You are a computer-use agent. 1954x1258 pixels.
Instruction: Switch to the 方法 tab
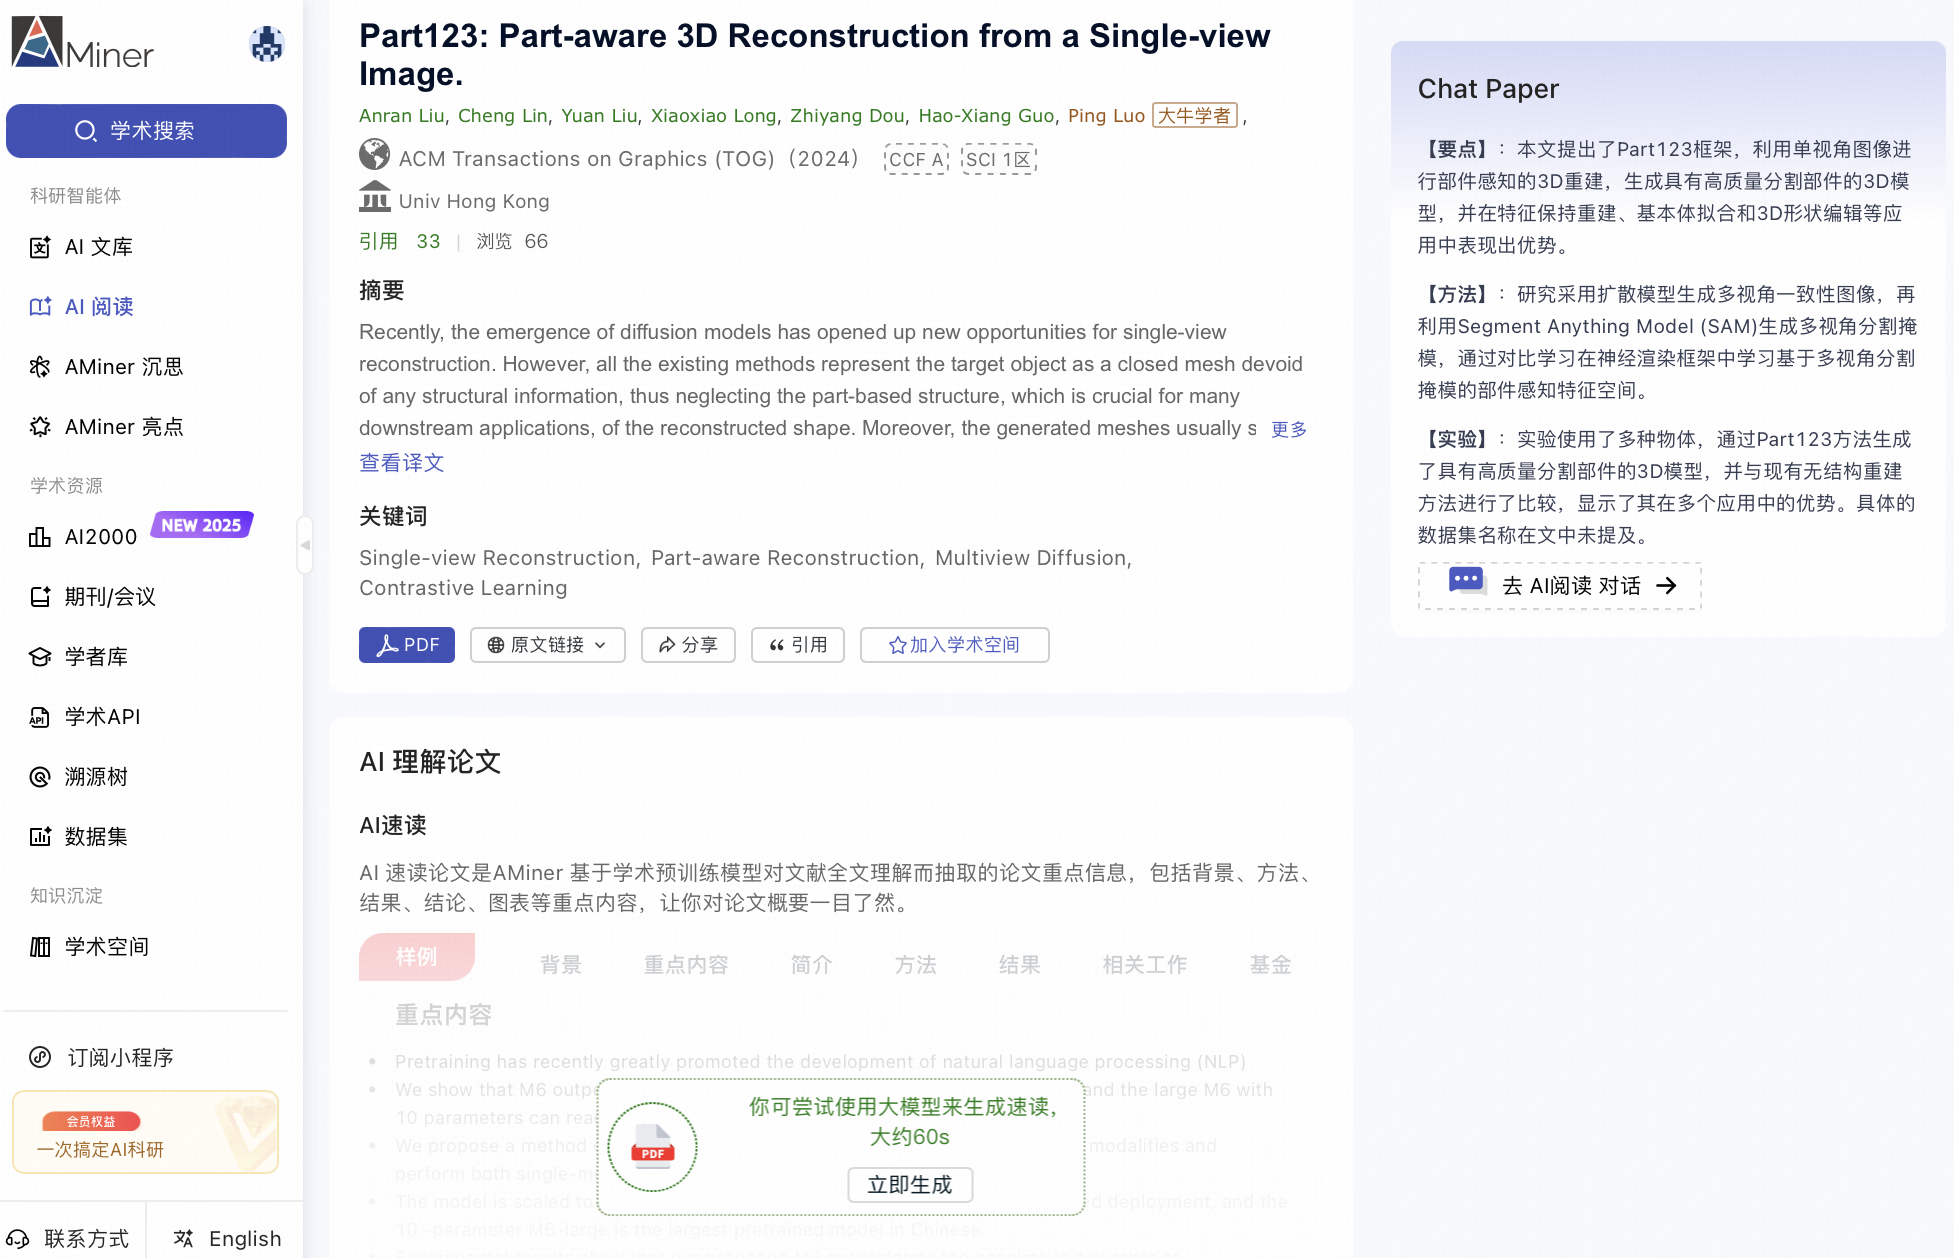[x=915, y=964]
